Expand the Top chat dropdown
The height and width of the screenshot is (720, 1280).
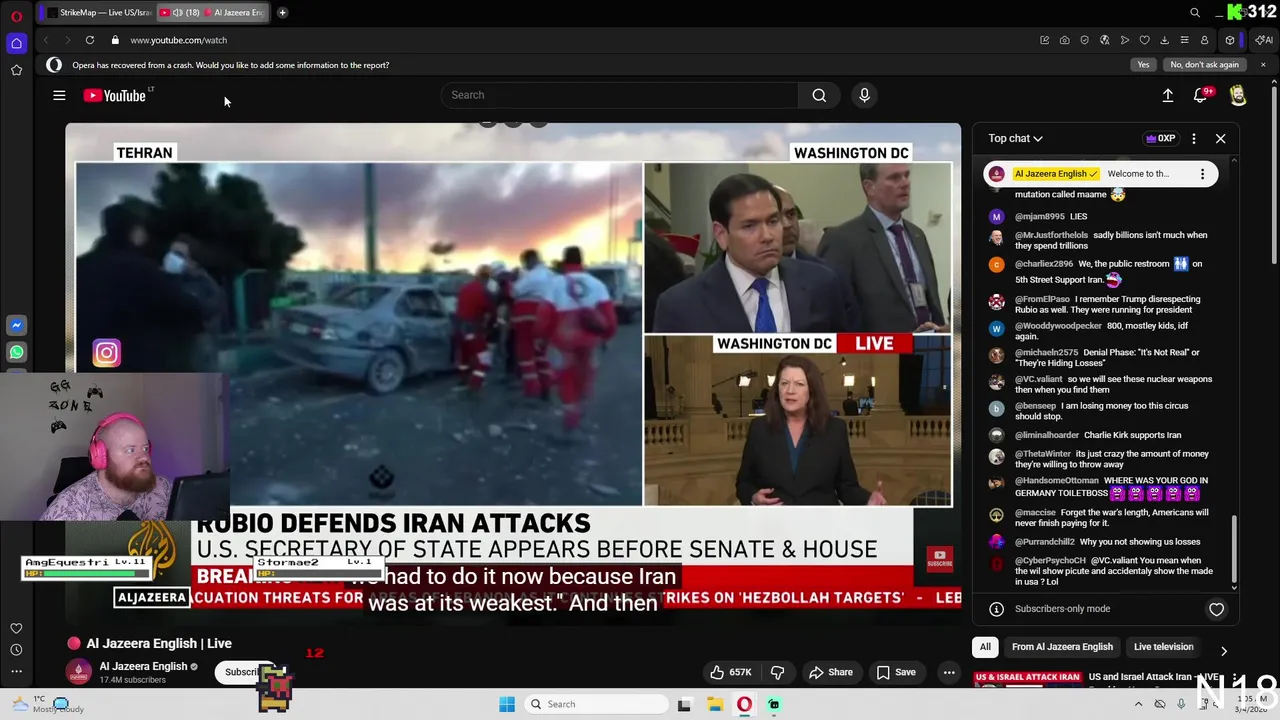click(1016, 139)
